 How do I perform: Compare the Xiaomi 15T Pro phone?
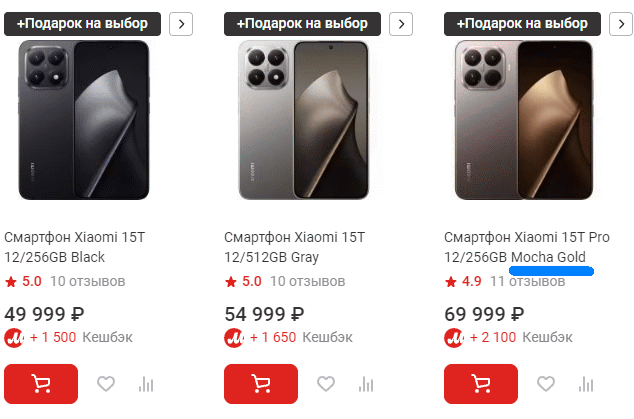586,384
